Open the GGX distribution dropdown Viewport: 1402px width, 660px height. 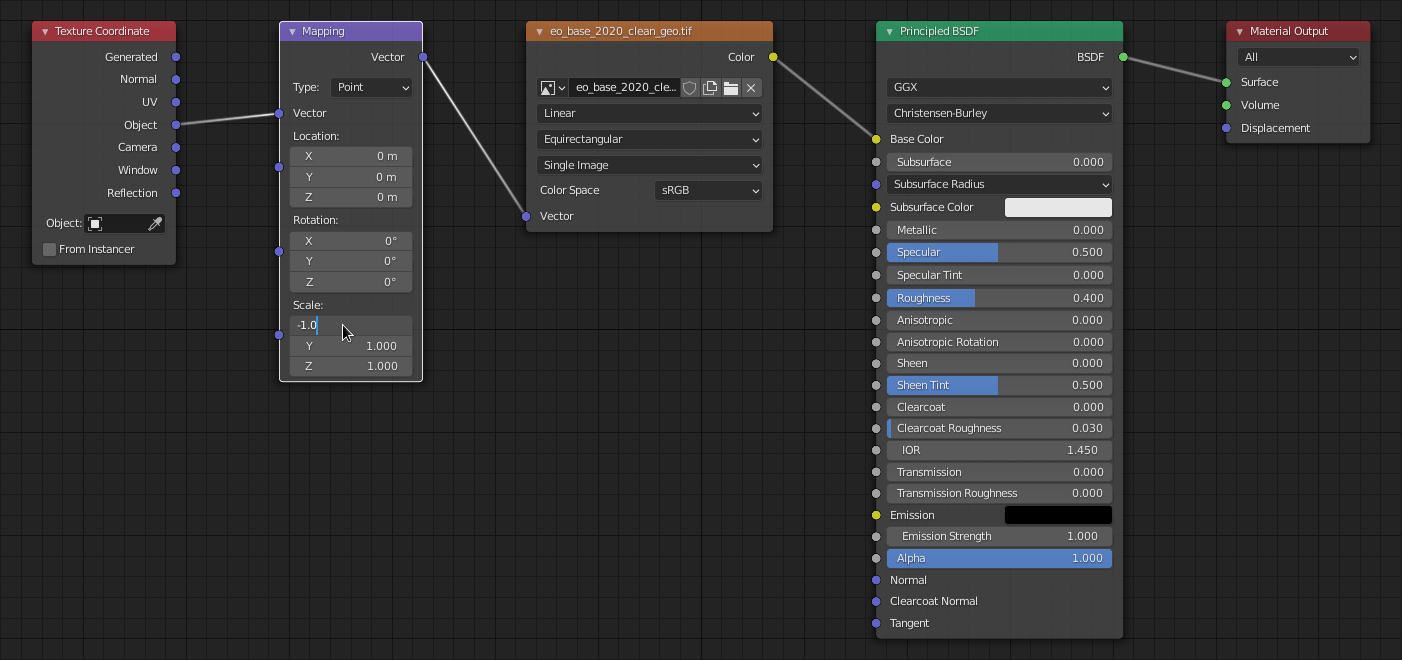(x=998, y=87)
